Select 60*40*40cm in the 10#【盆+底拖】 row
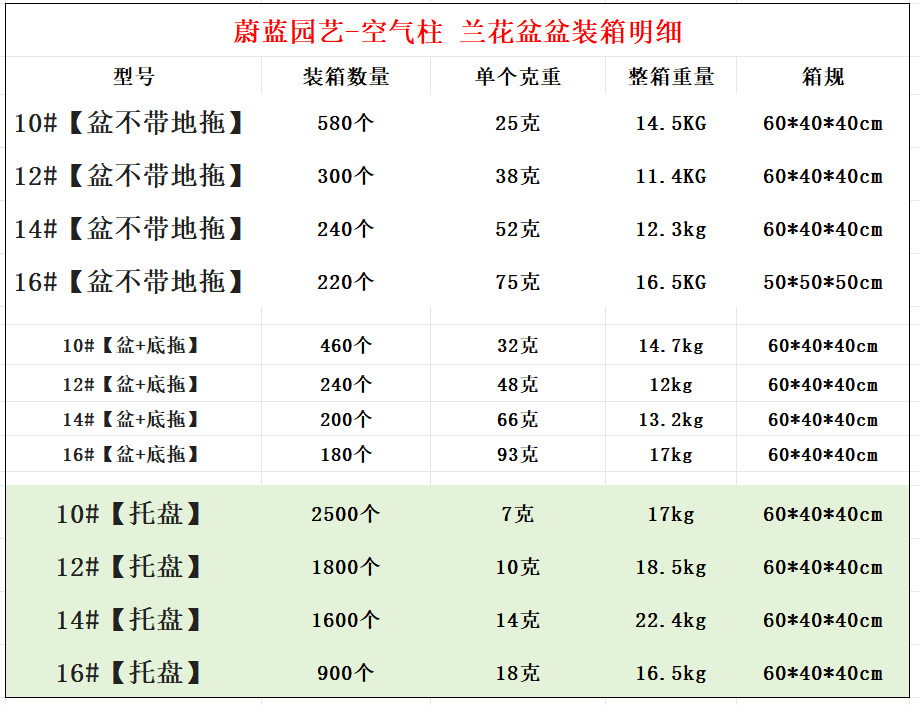This screenshot has height=705, width=919. (x=823, y=346)
